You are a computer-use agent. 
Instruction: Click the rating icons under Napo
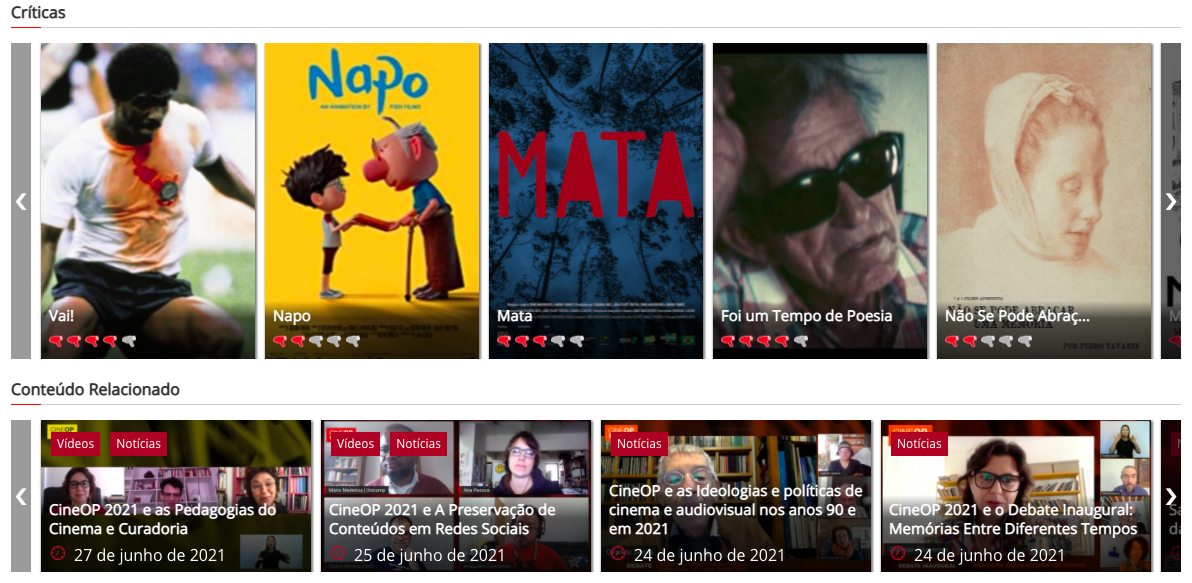click(x=316, y=341)
